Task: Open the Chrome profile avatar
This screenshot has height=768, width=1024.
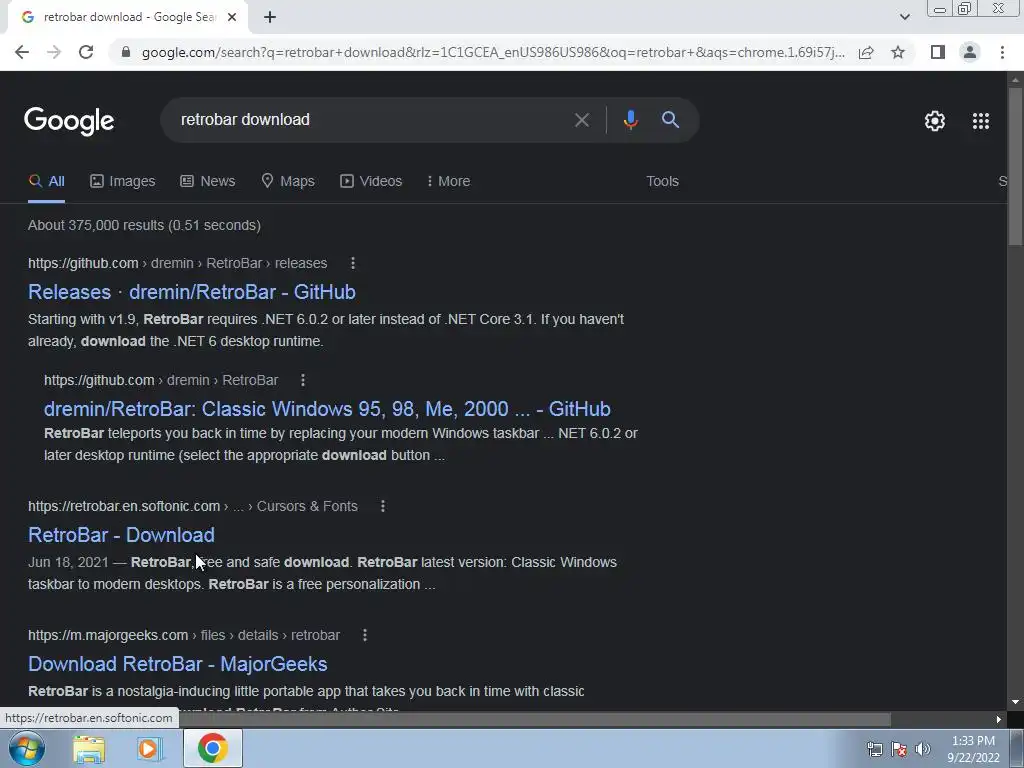Action: point(970,52)
